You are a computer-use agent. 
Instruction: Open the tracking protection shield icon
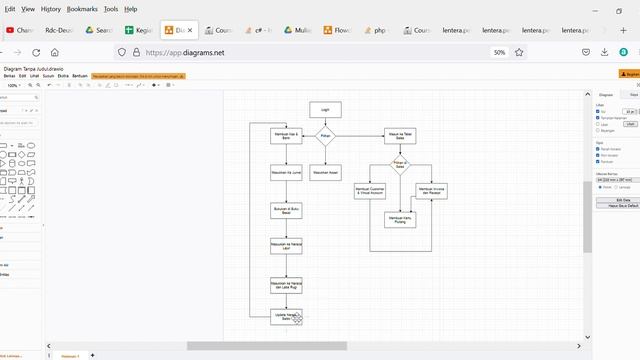122,52
